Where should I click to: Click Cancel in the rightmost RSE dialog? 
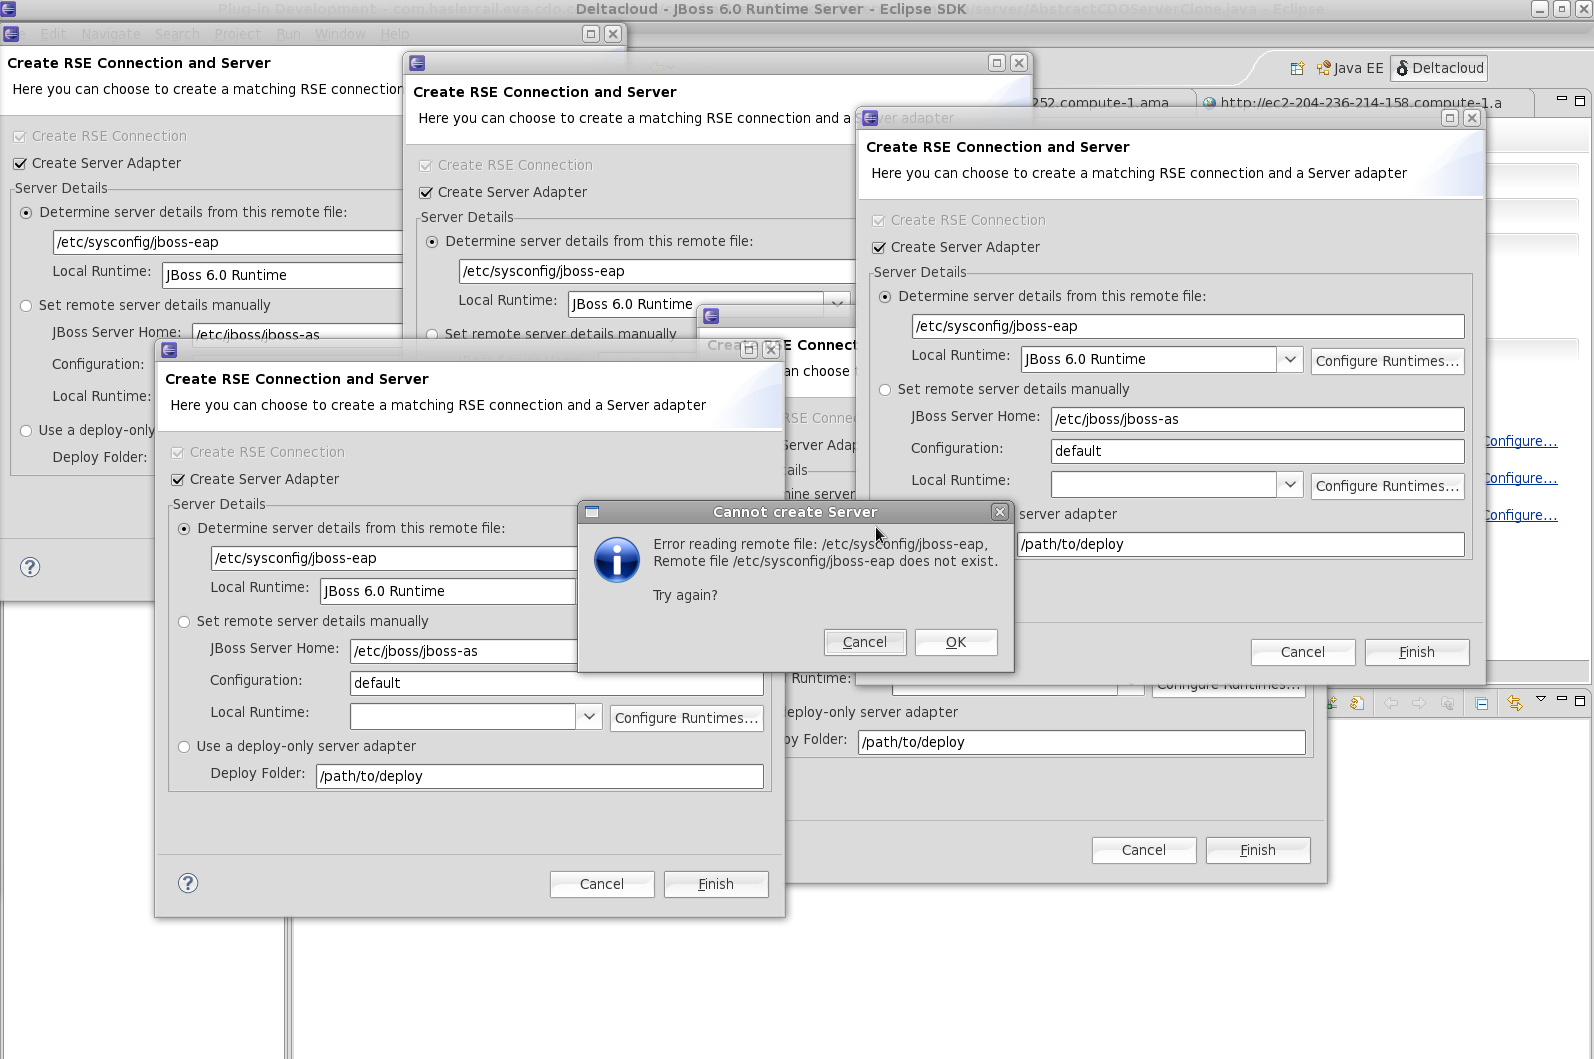[1303, 652]
